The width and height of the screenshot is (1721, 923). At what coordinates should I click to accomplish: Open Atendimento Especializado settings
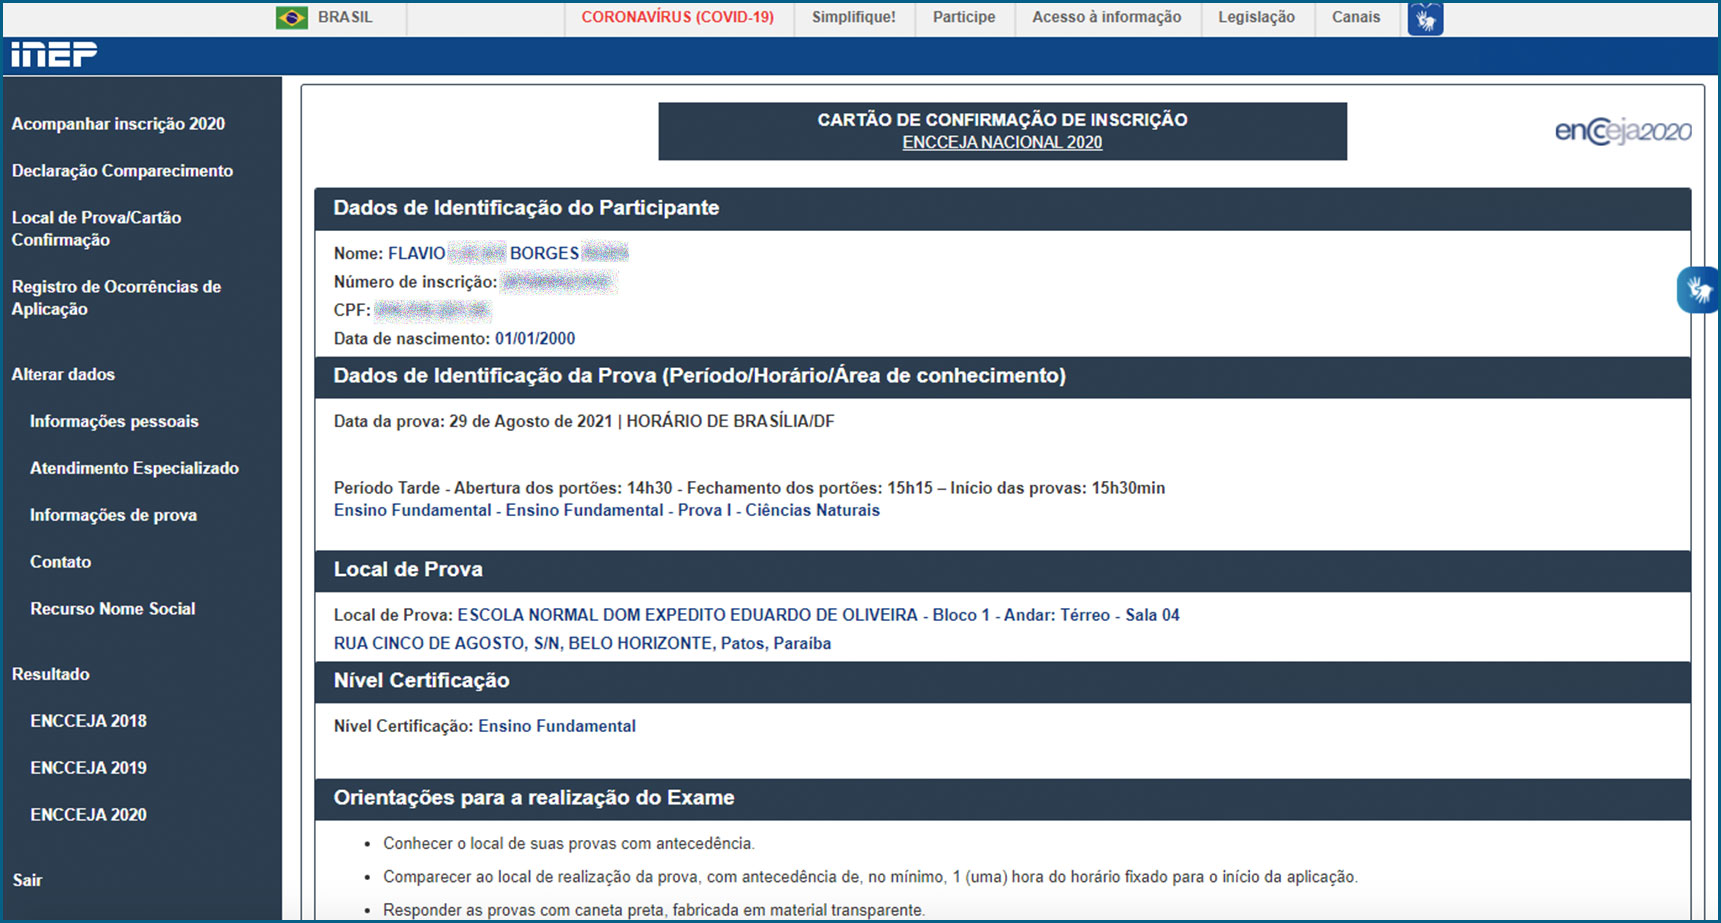tap(134, 468)
